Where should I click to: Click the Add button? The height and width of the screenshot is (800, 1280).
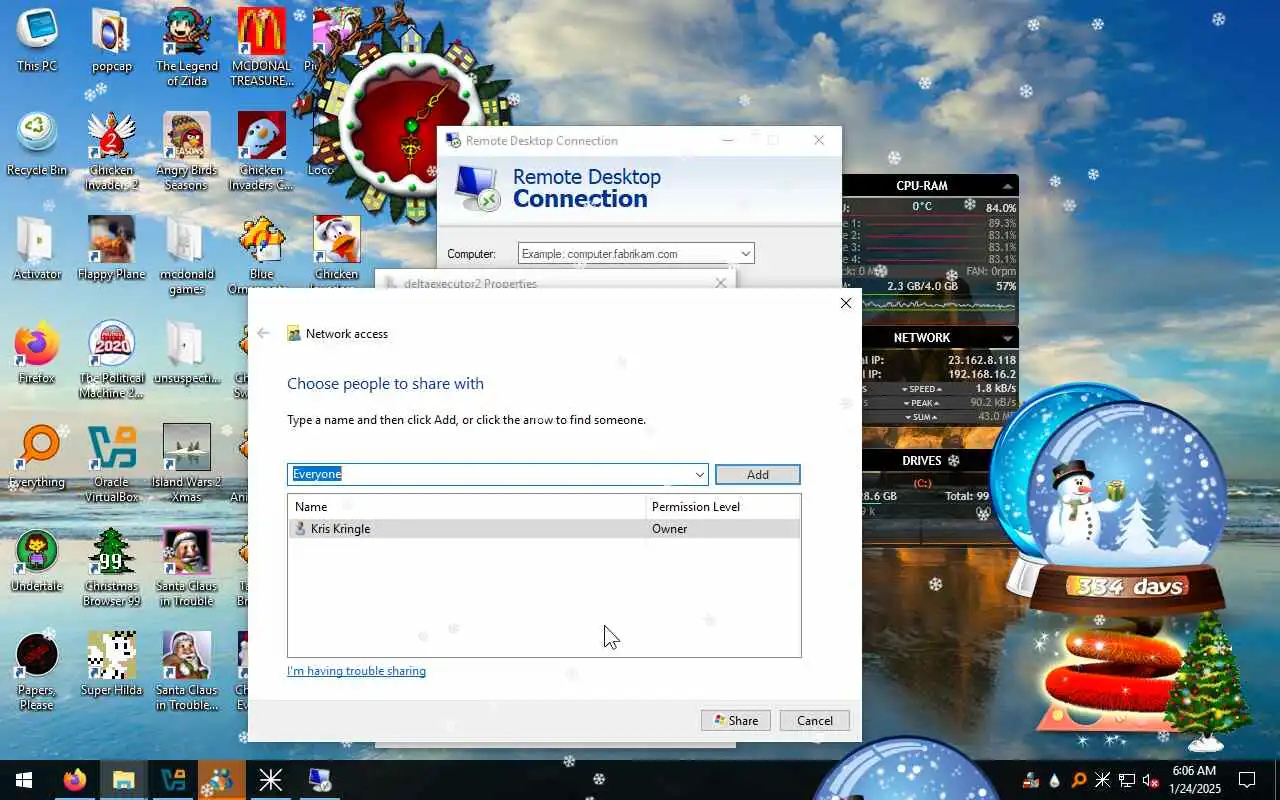[x=757, y=474]
